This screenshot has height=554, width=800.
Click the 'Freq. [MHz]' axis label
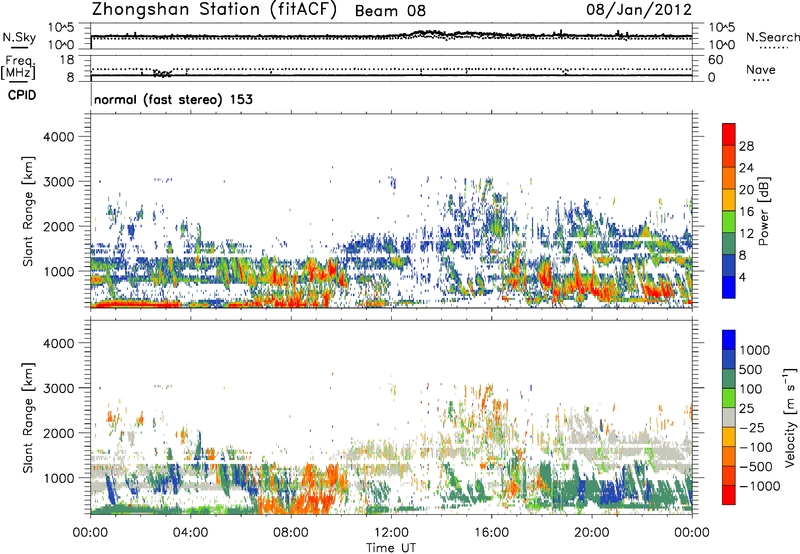(x=18, y=68)
